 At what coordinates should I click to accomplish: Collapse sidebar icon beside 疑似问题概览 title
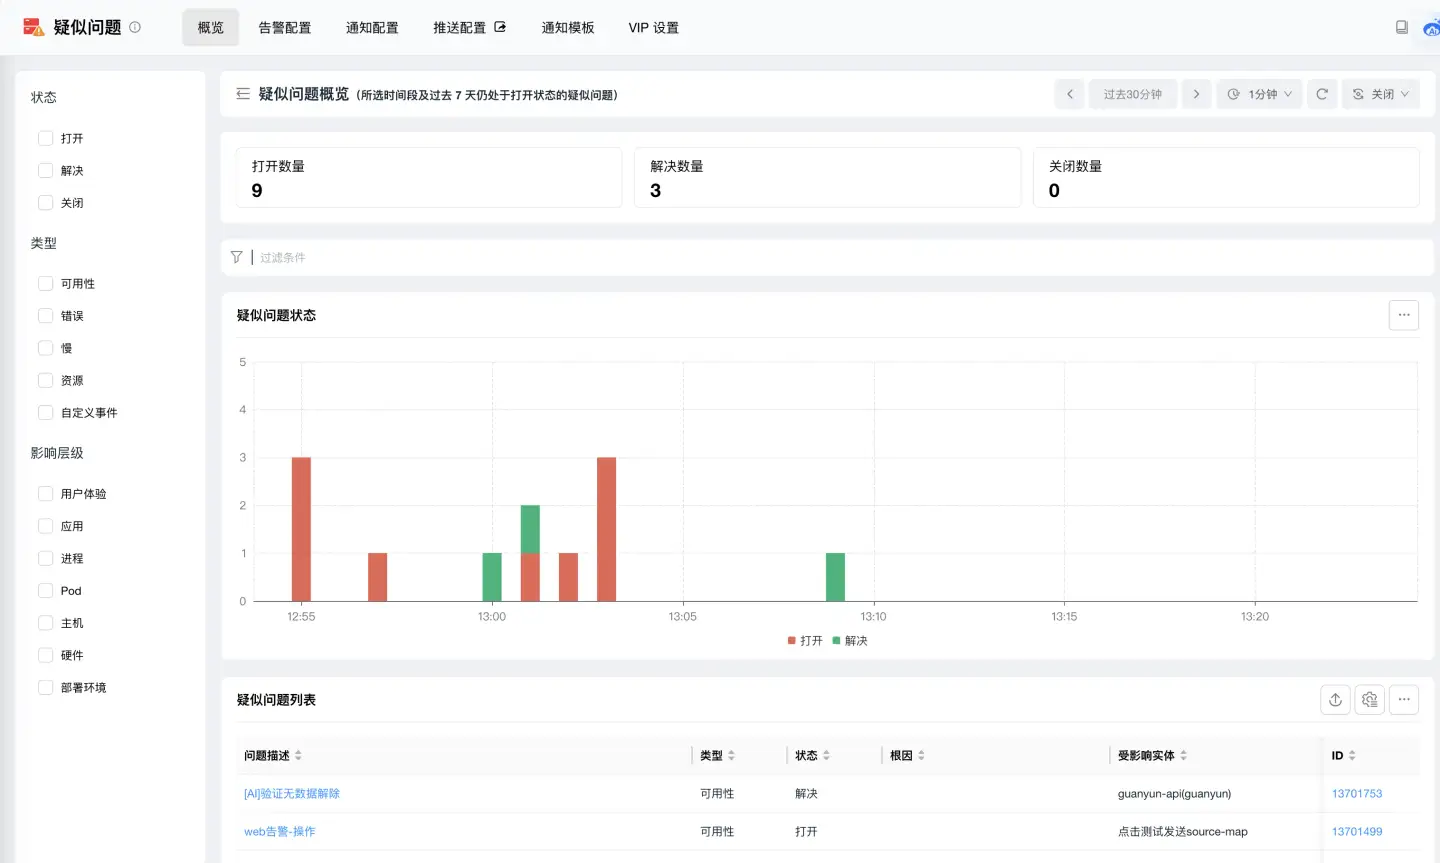(x=243, y=94)
